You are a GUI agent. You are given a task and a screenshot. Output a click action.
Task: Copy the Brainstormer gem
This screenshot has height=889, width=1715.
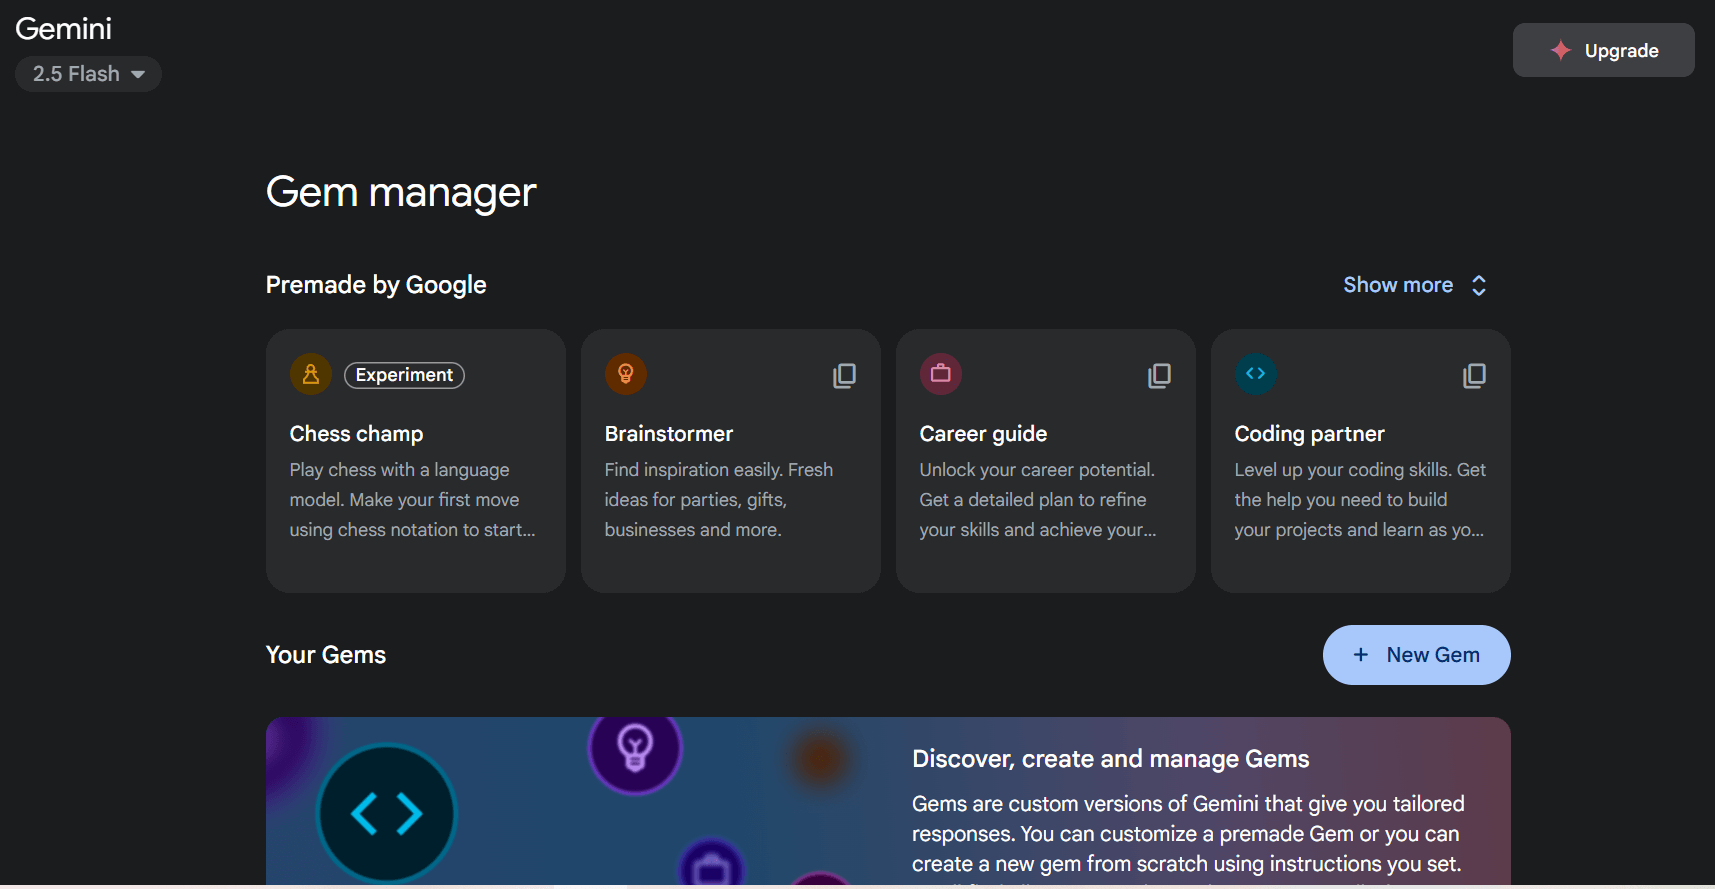(x=844, y=375)
